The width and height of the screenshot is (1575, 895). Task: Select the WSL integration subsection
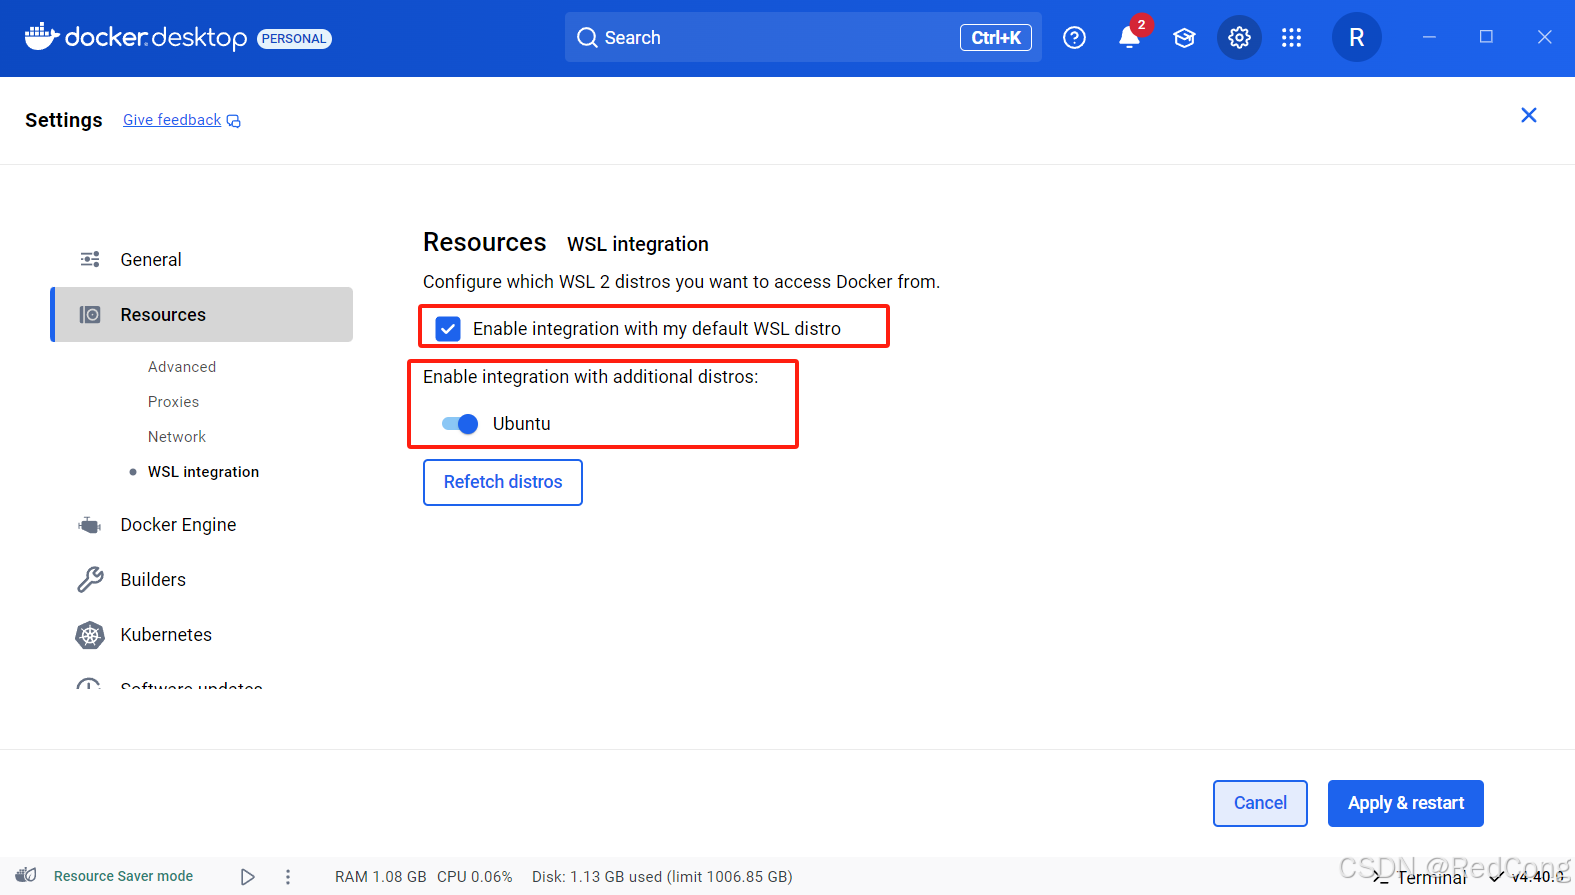(203, 472)
